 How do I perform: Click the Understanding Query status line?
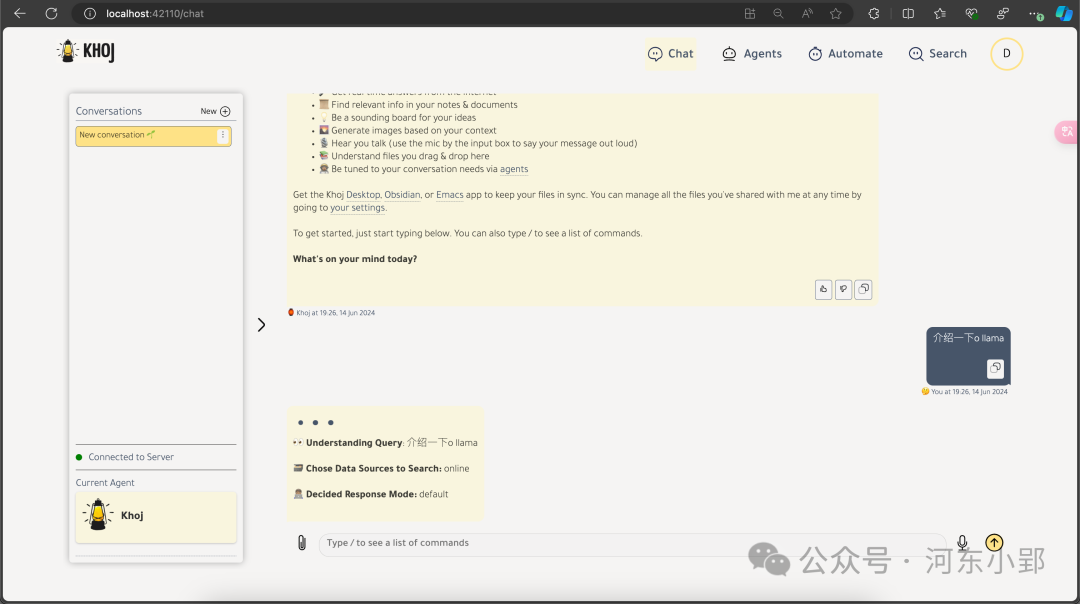(385, 443)
